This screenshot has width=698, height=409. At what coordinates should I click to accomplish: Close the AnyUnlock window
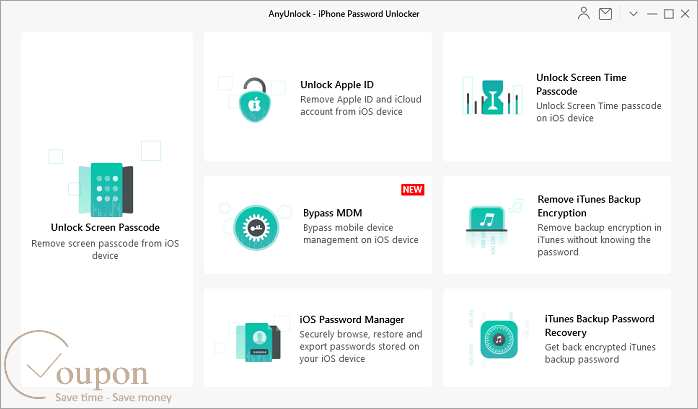click(x=685, y=14)
